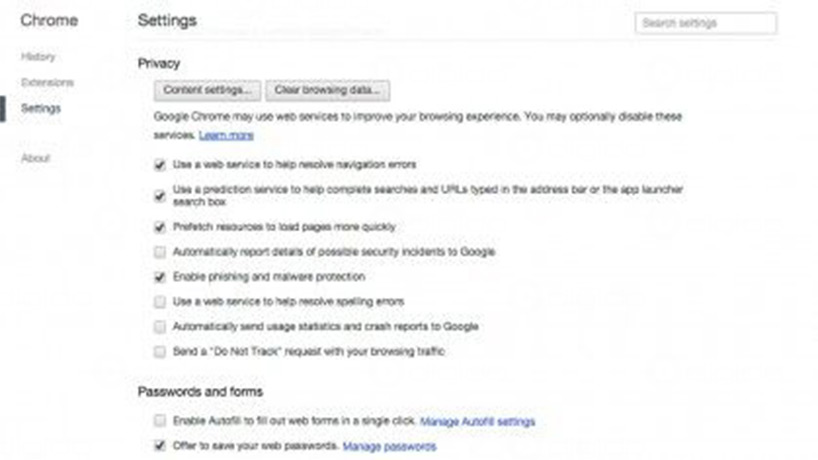This screenshot has width=818, height=460.
Task: Disable prediction service for searches and URLs
Action: click(x=160, y=195)
